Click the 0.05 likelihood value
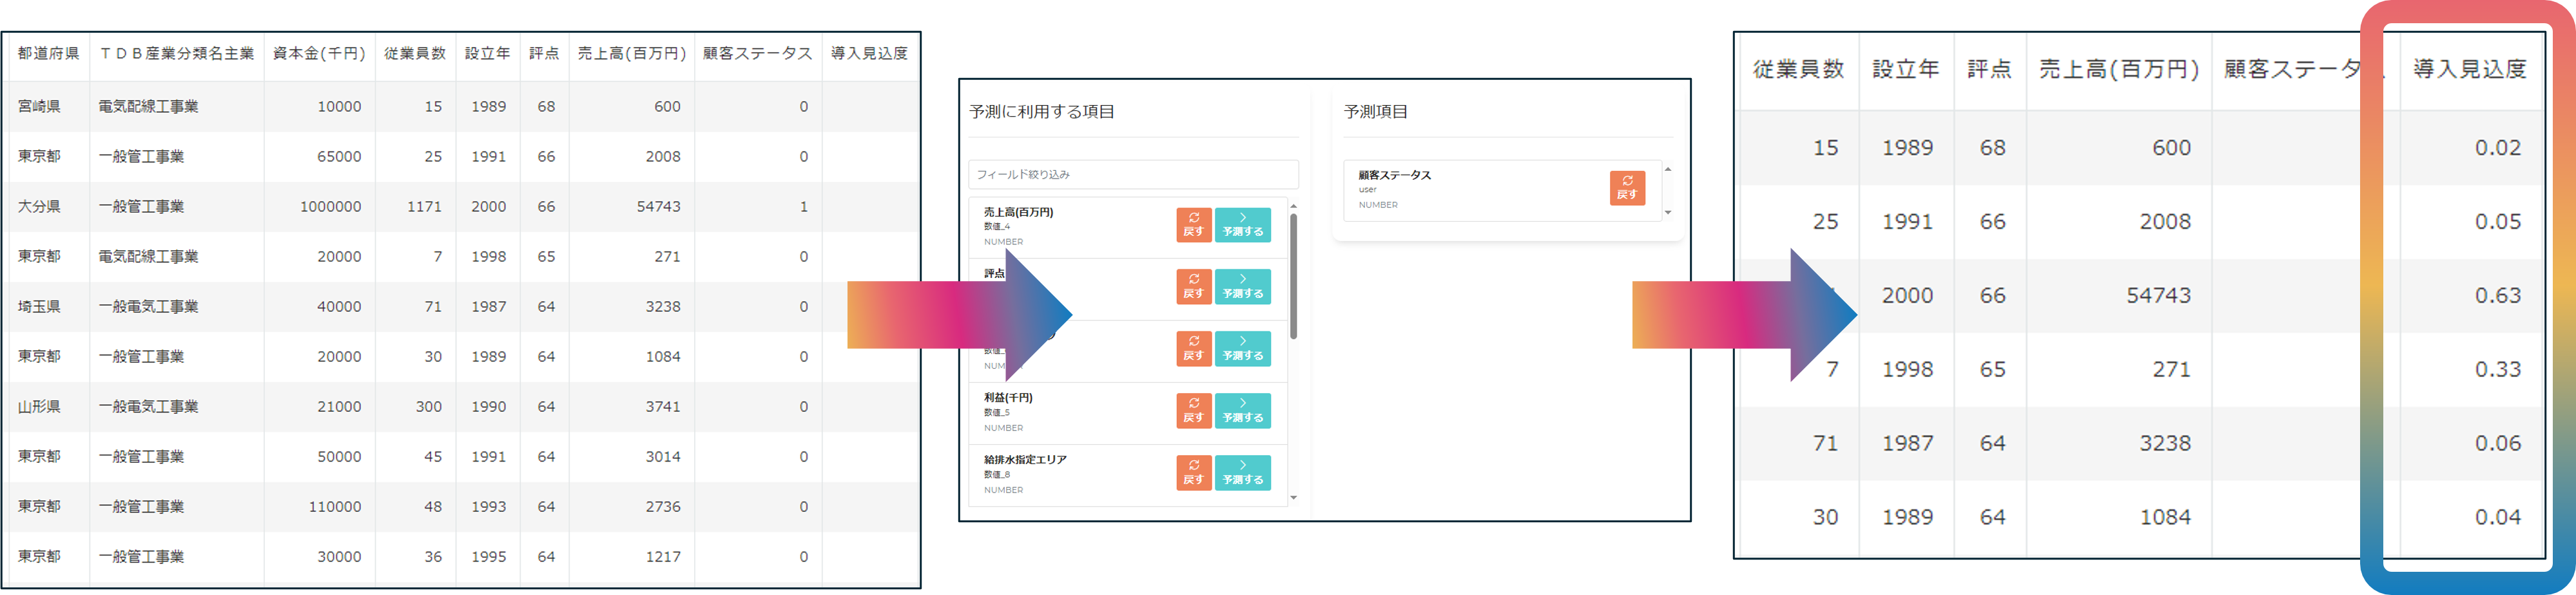2576x595 pixels. pyautogui.click(x=2497, y=222)
